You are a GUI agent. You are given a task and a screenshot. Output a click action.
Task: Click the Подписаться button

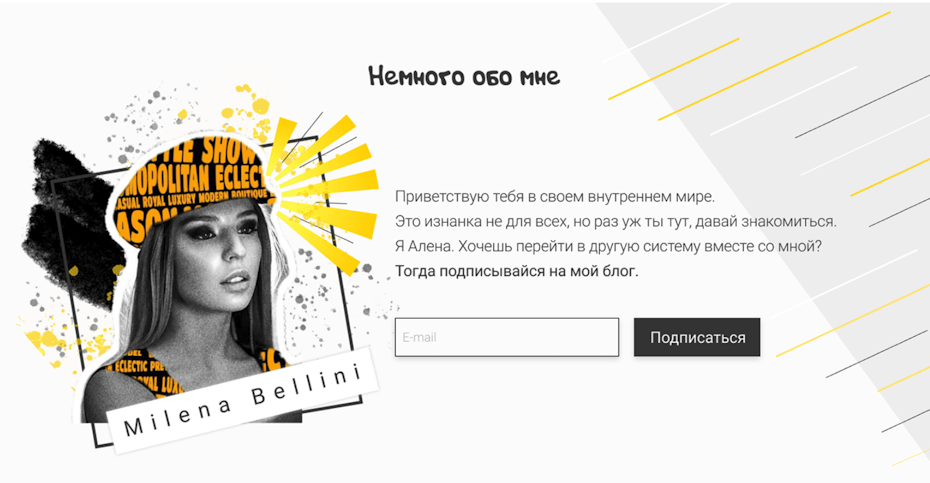tap(697, 337)
